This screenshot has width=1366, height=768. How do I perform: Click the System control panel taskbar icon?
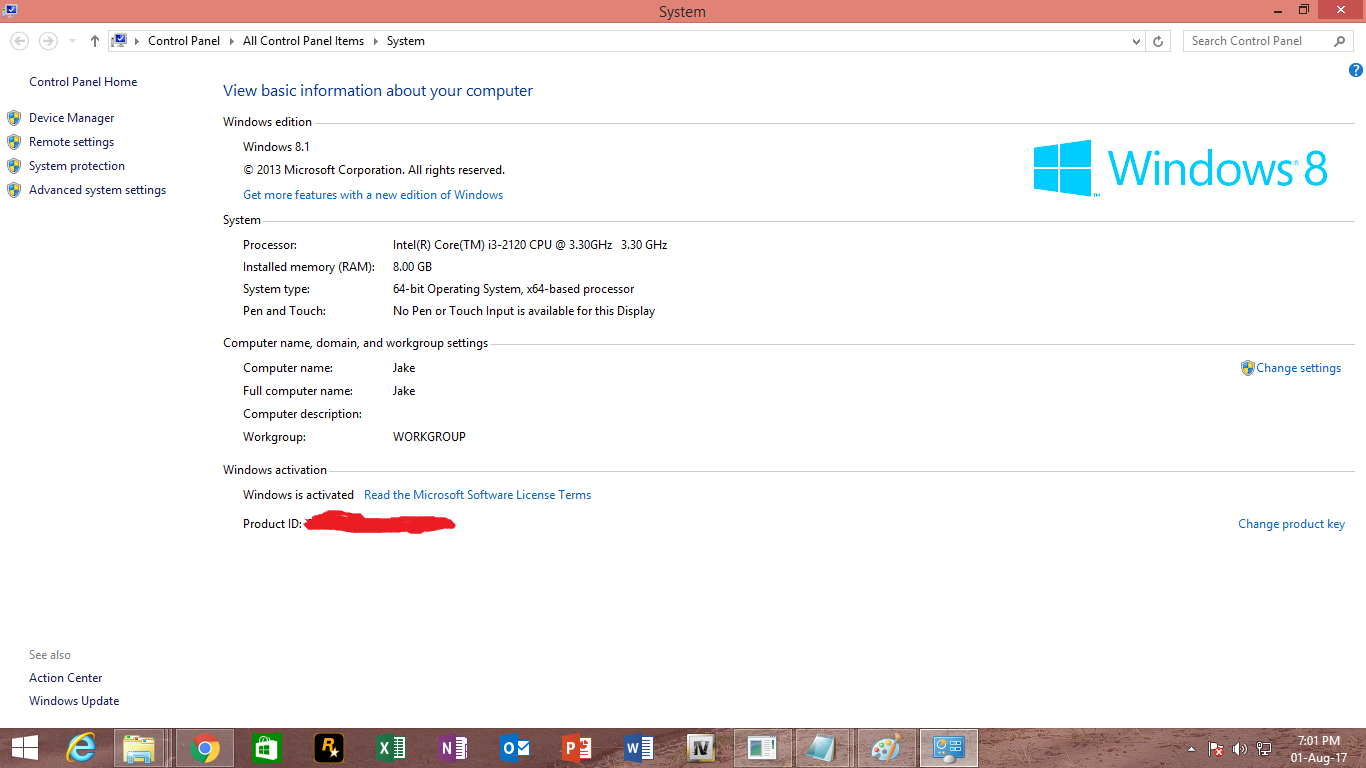tap(947, 748)
